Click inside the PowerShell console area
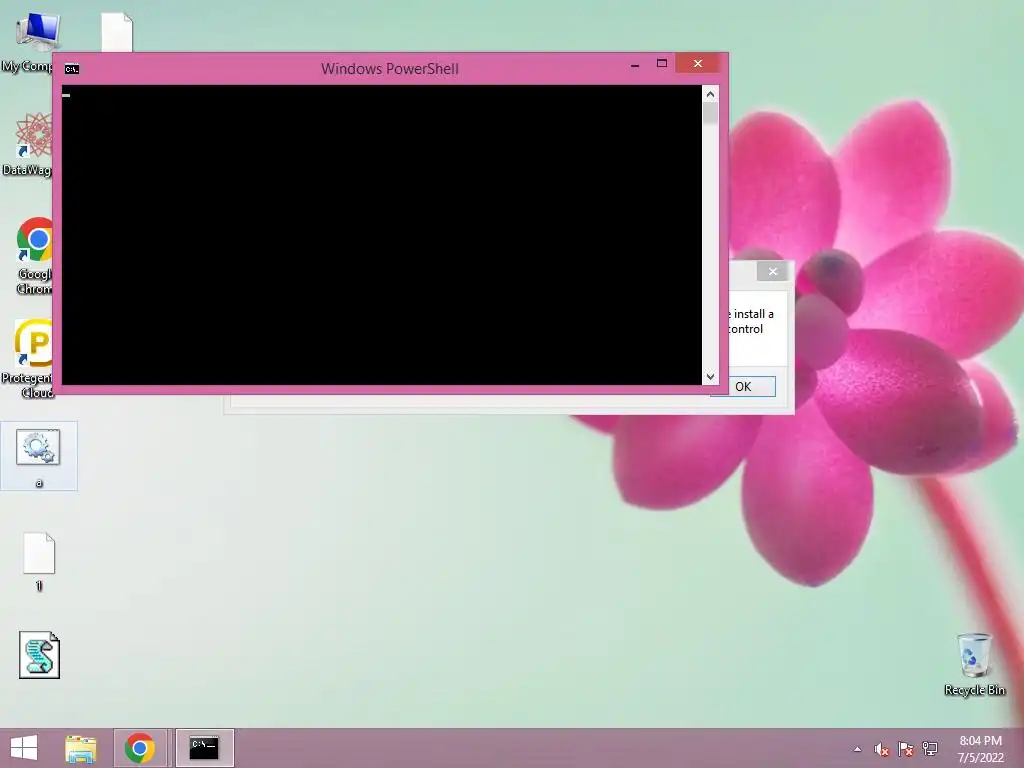1024x768 pixels. point(382,235)
